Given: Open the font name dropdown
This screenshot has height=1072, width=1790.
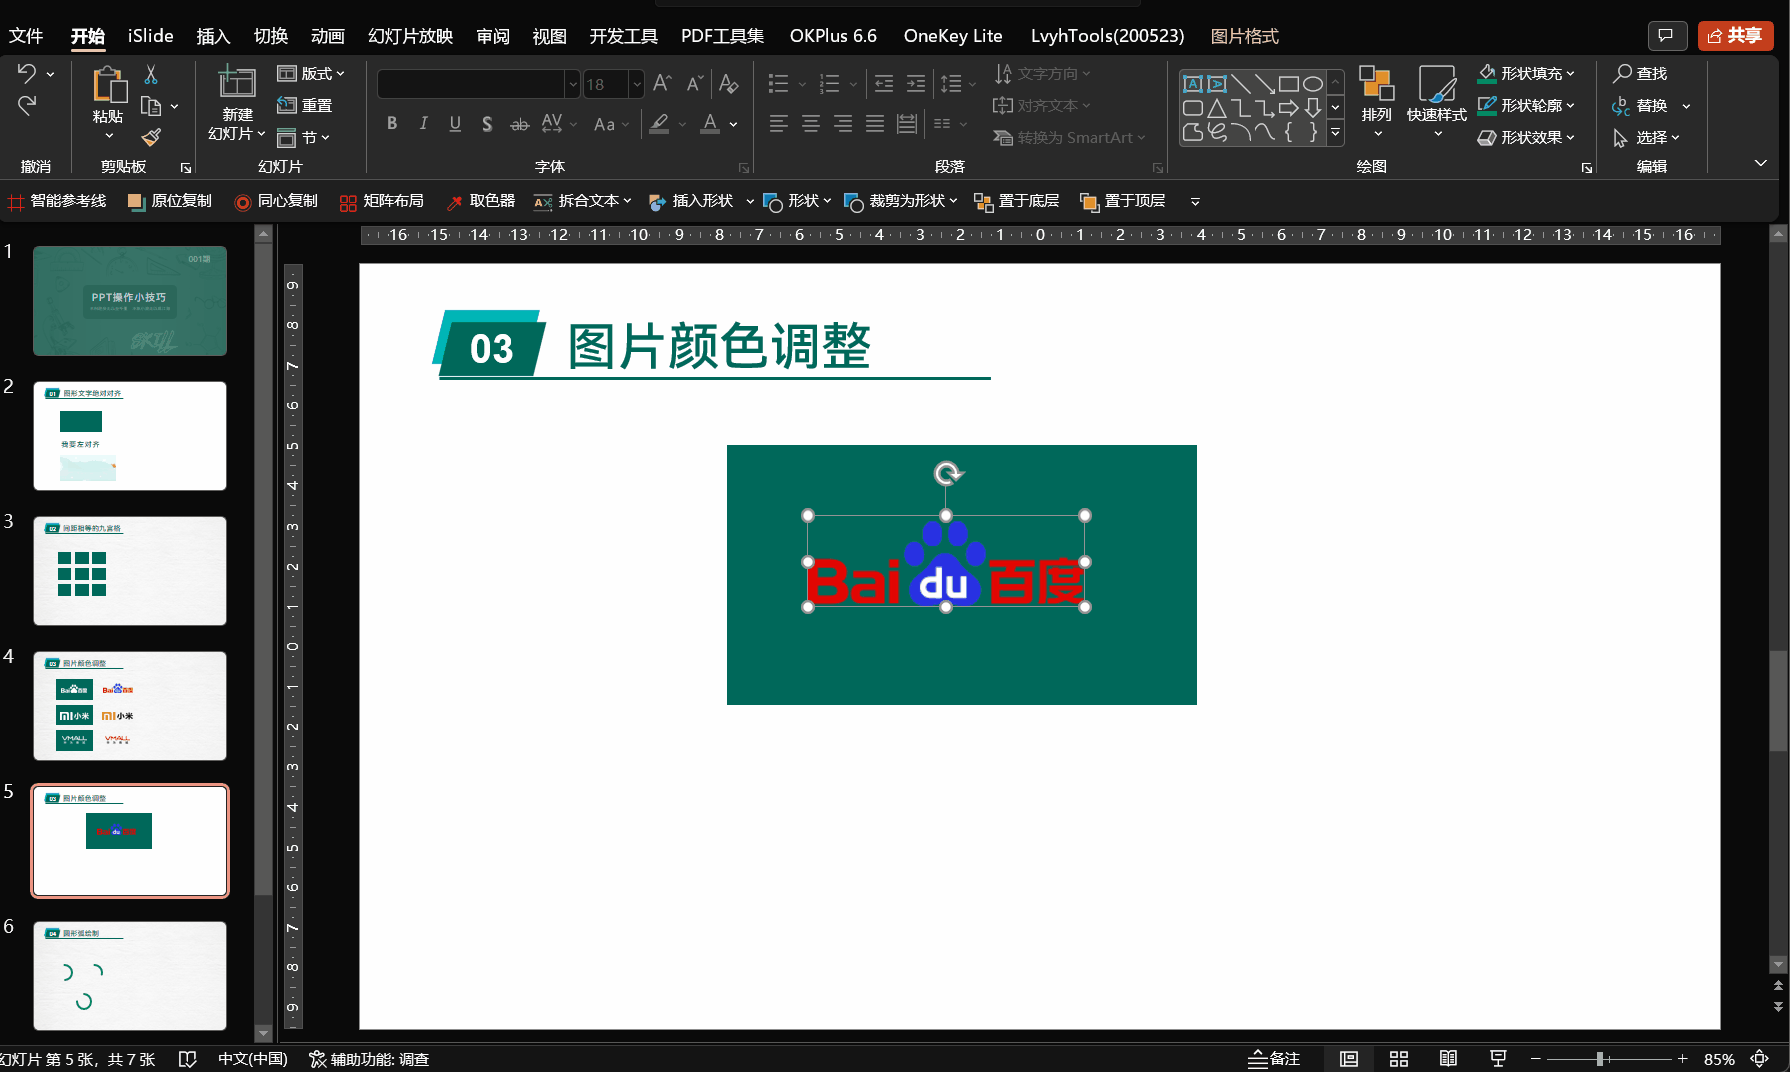Looking at the screenshot, I should [573, 84].
